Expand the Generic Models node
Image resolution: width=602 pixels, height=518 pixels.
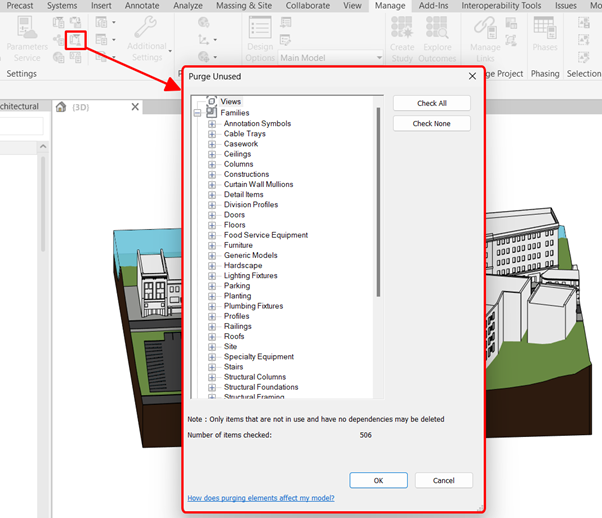click(x=212, y=256)
